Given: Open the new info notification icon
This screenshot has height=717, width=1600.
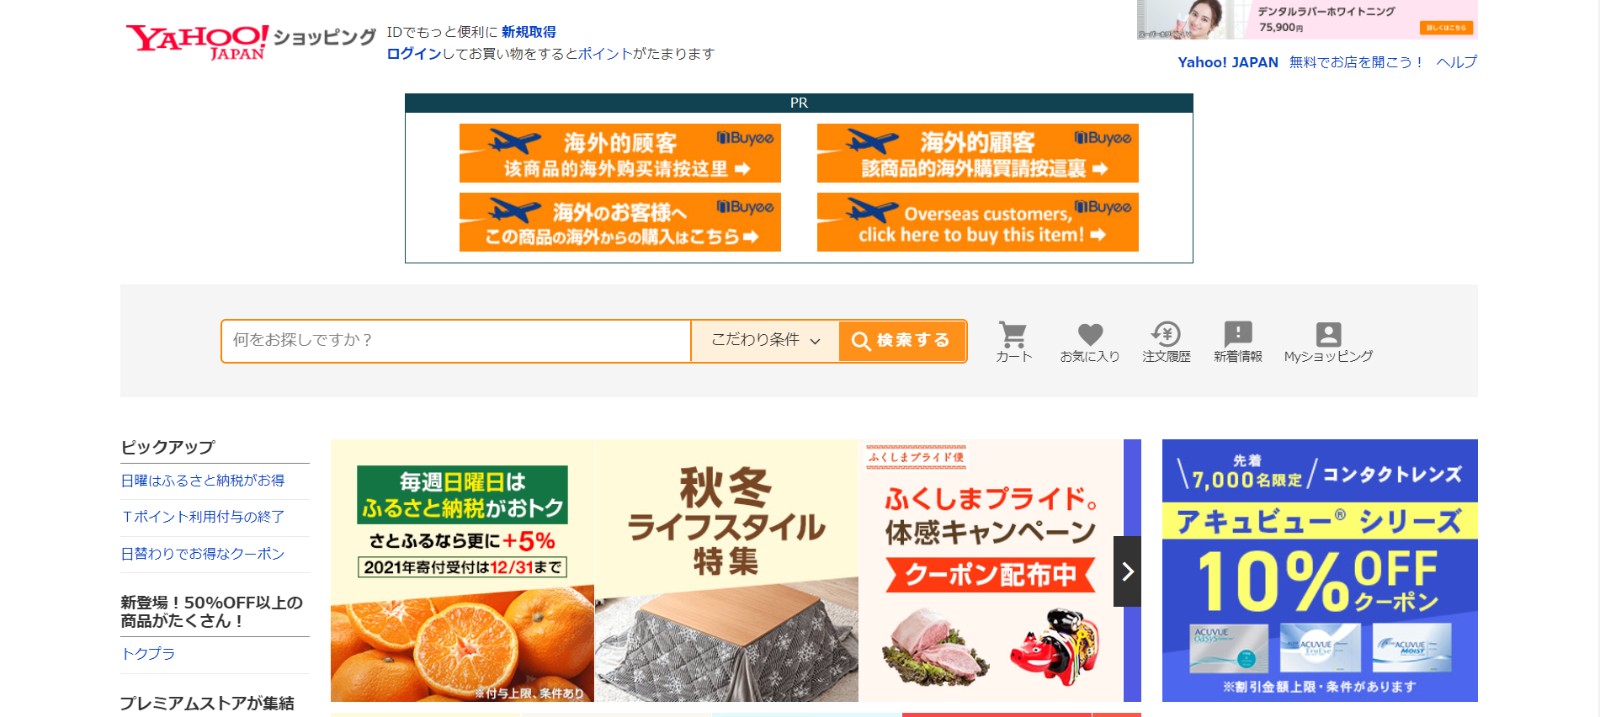Looking at the screenshot, I should pos(1238,341).
